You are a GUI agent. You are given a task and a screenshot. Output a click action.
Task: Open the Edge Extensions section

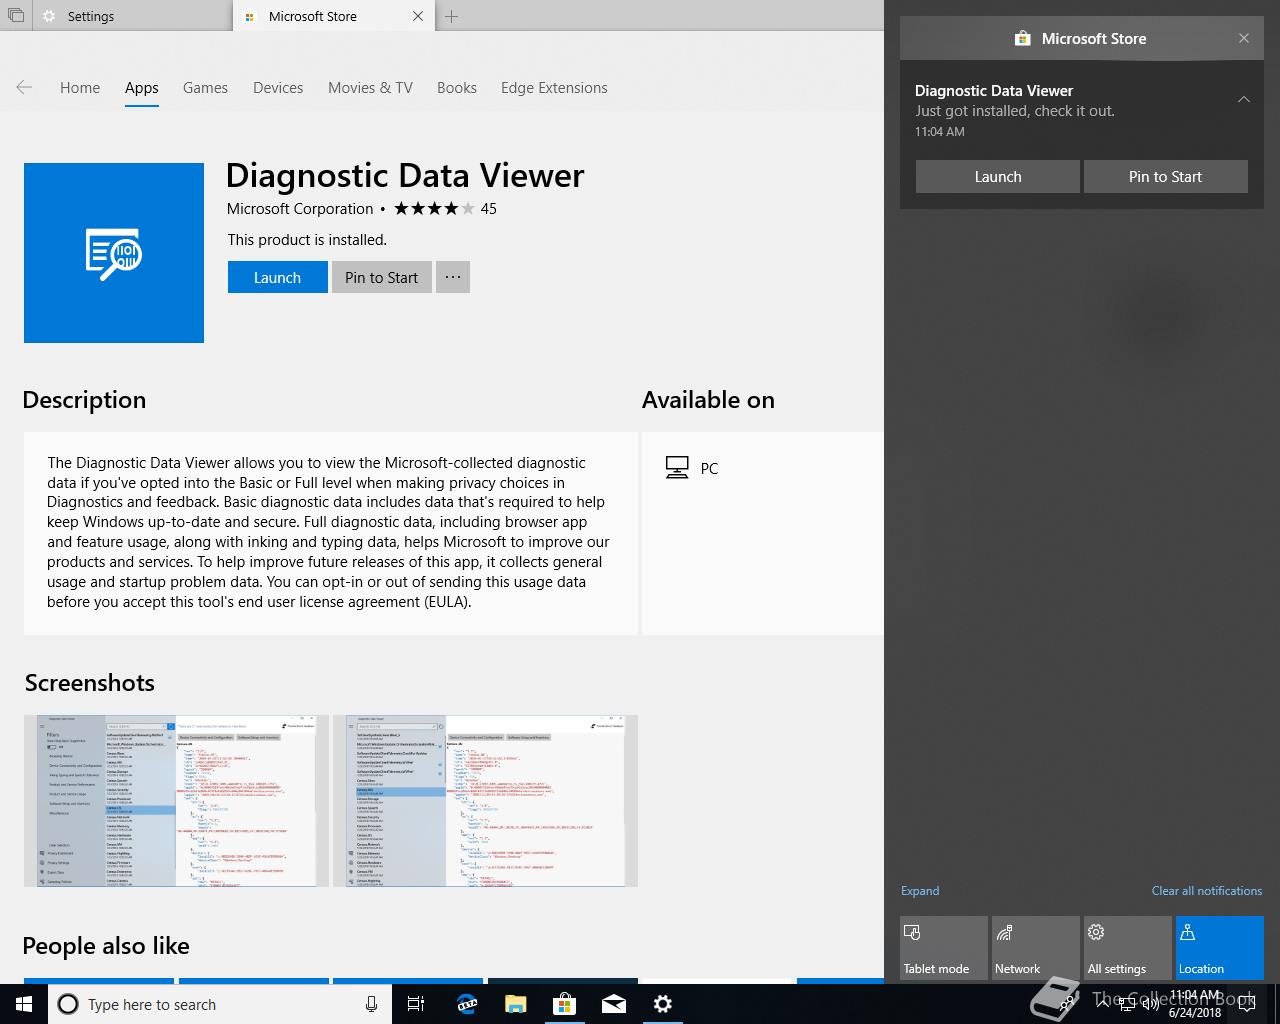click(x=554, y=88)
